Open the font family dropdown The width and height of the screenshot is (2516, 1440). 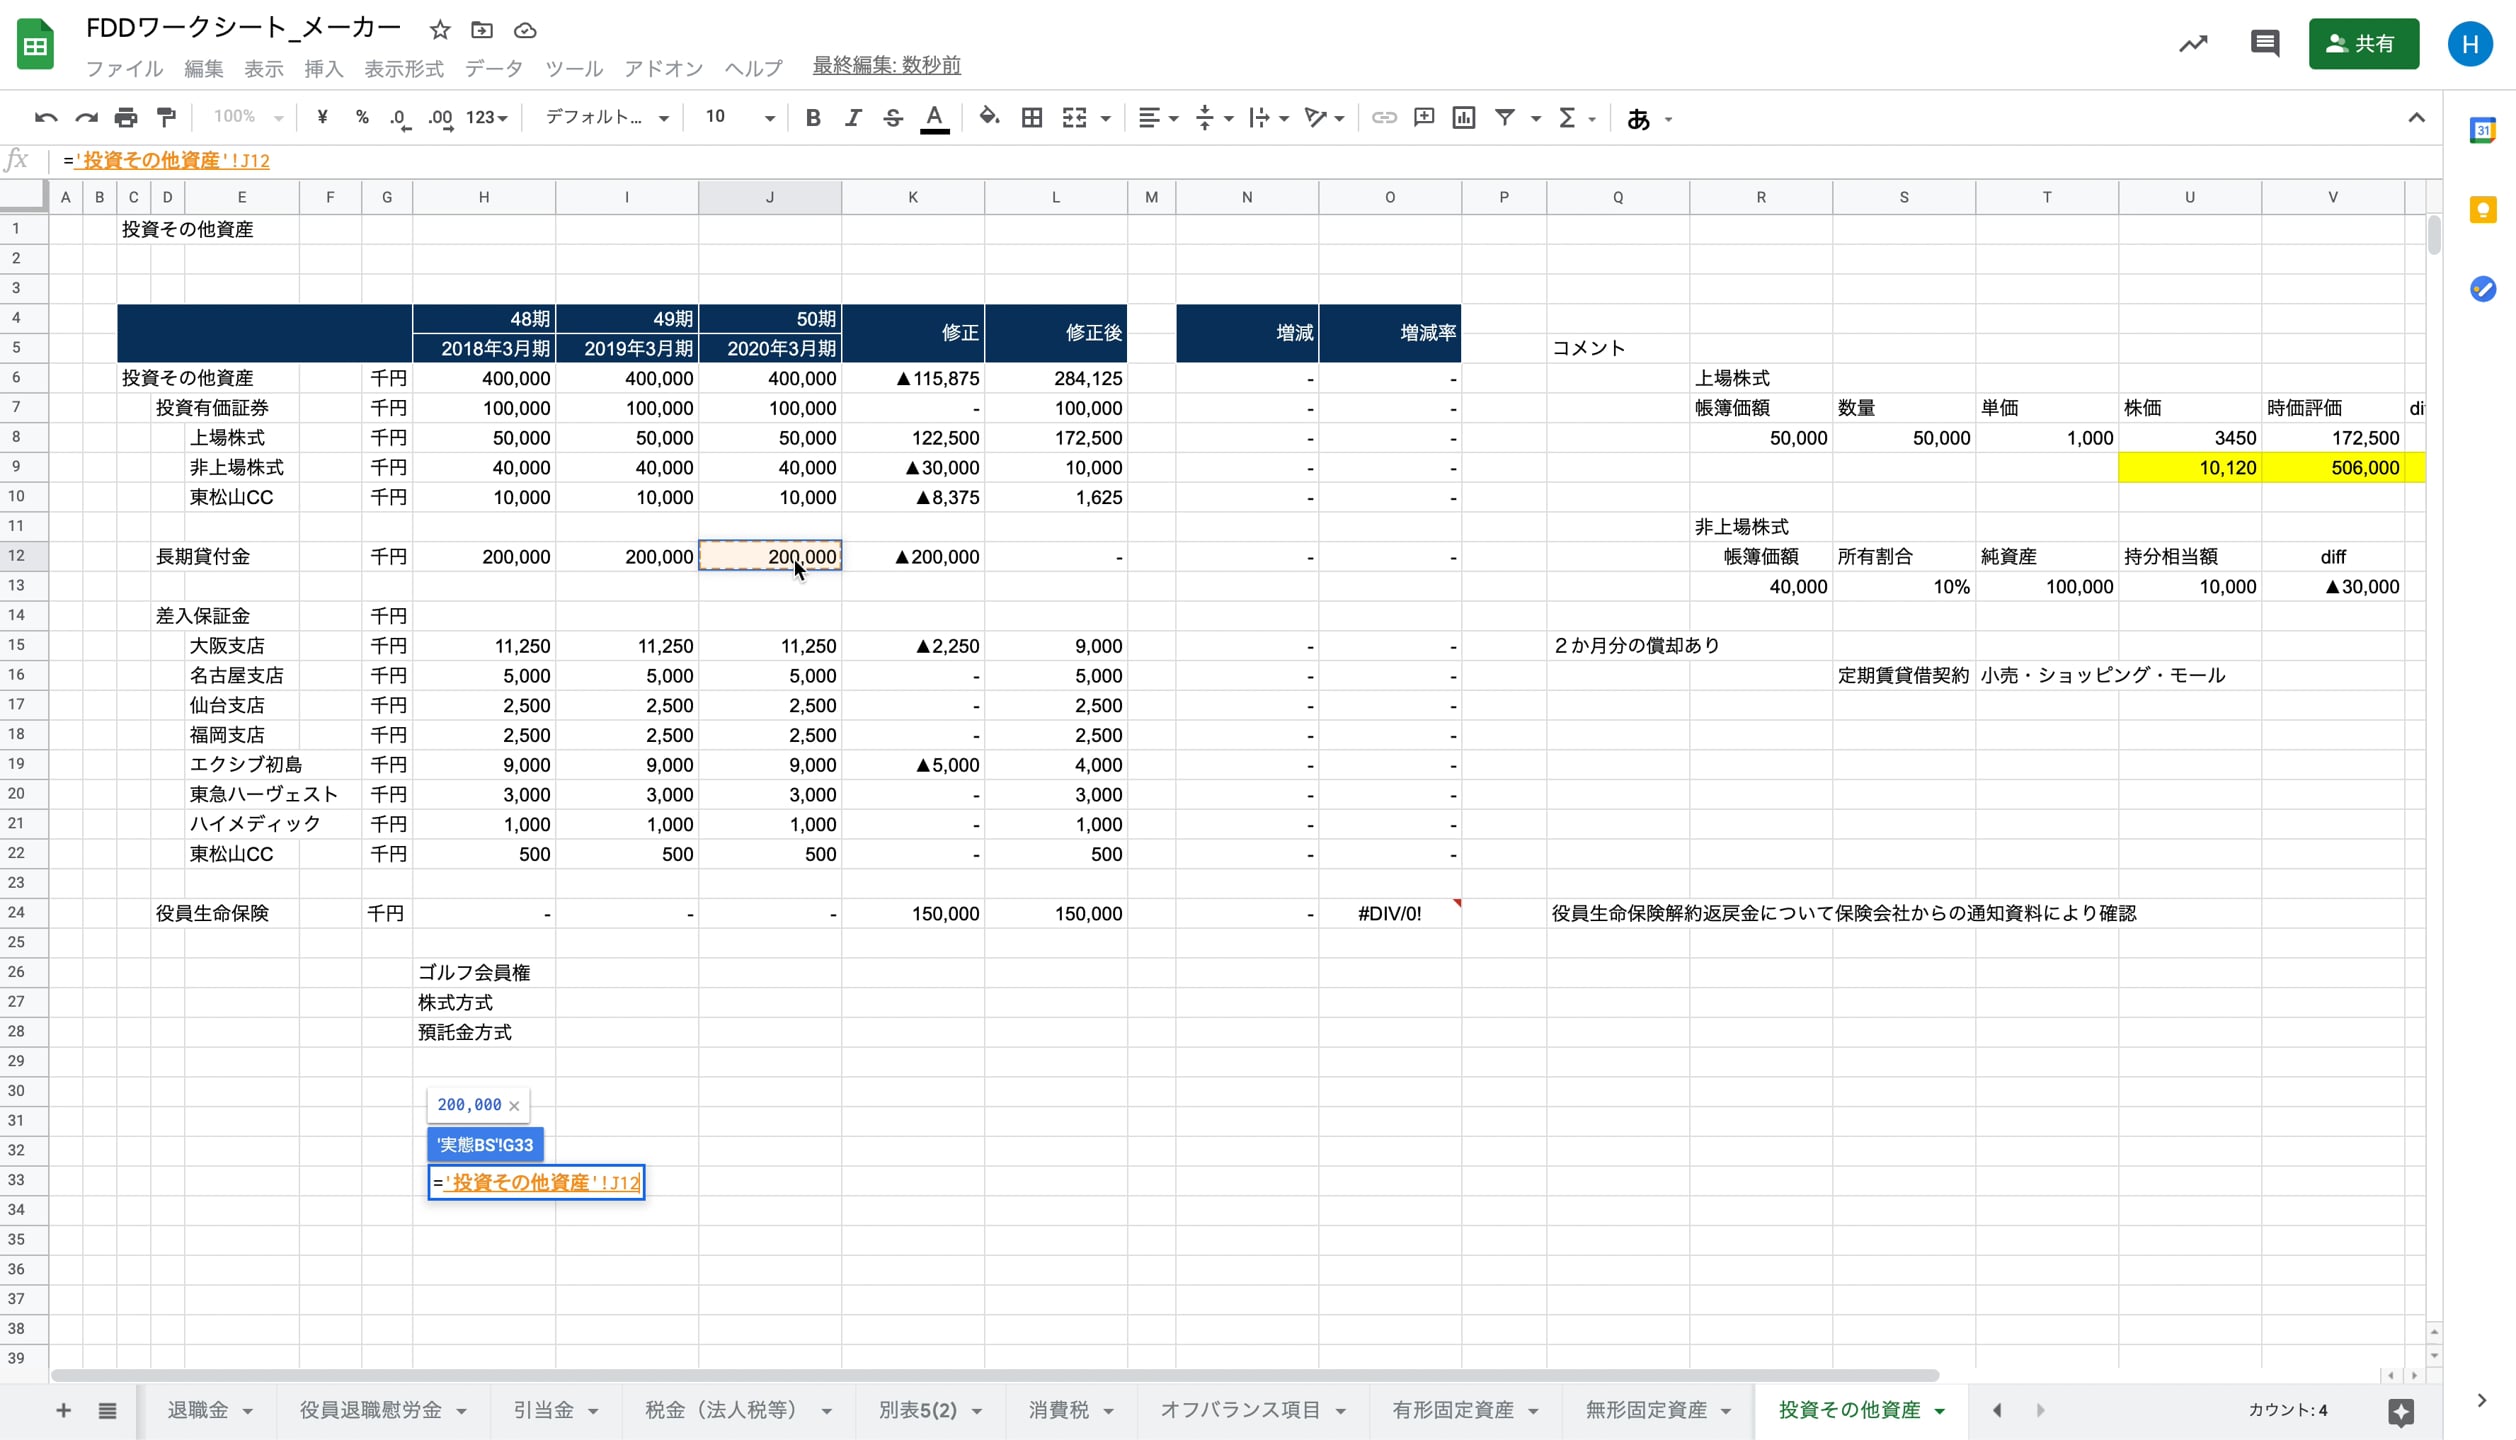point(606,118)
